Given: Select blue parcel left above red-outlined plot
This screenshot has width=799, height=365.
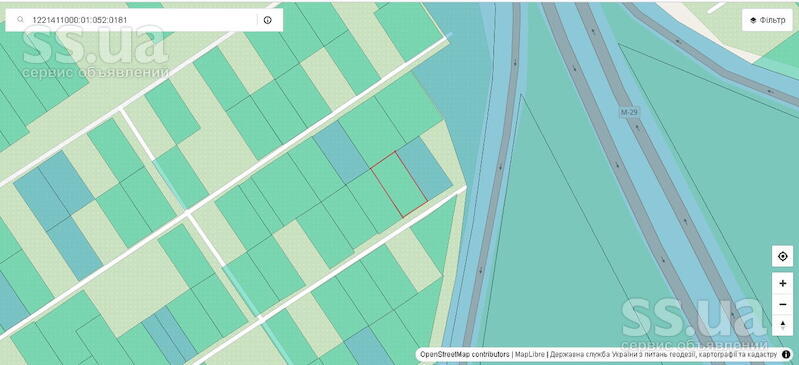Looking at the screenshot, I should coord(340,152).
